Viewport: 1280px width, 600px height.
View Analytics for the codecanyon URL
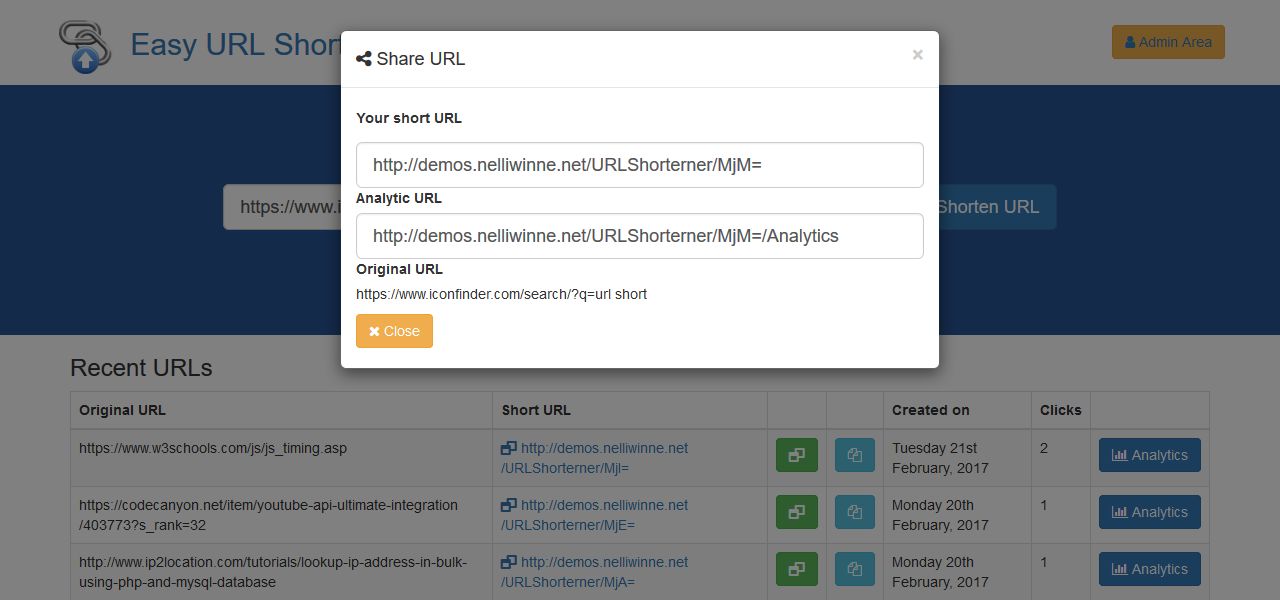click(x=1149, y=512)
